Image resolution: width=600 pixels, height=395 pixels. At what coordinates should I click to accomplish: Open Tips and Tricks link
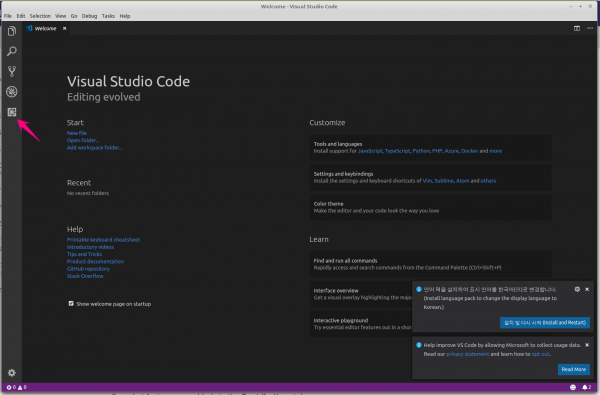coord(84,254)
